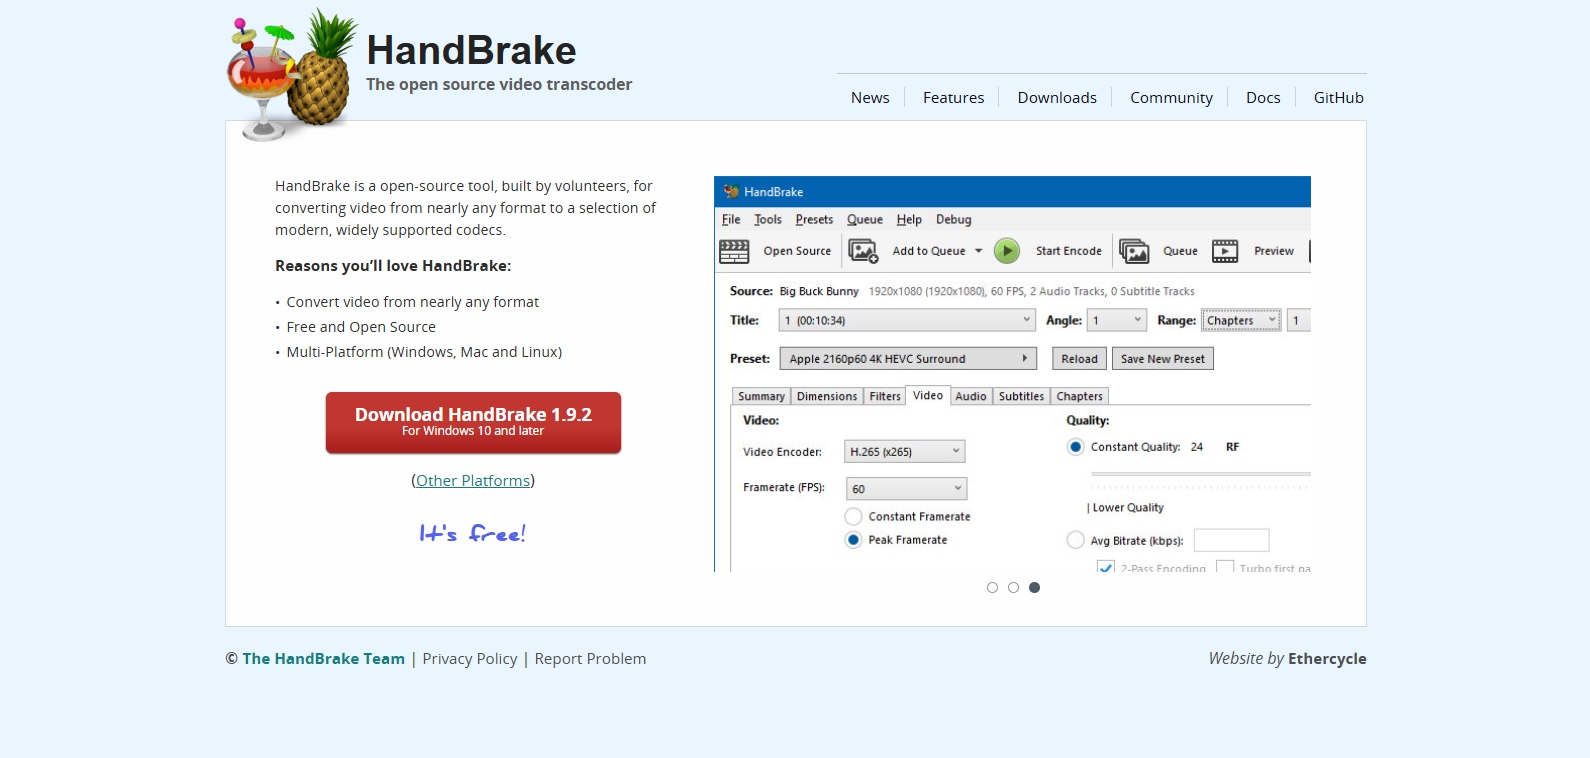This screenshot has width=1590, height=758.
Task: Expand the Apple 2160p60 4K HEVC Surround preset
Action: pyautogui.click(x=908, y=359)
